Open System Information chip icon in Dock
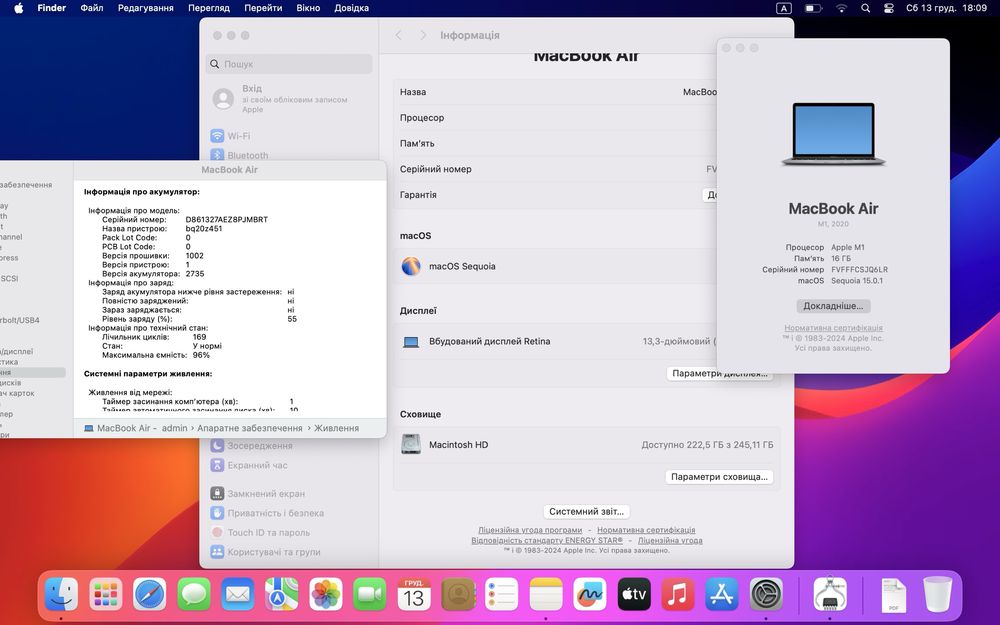 click(x=830, y=594)
